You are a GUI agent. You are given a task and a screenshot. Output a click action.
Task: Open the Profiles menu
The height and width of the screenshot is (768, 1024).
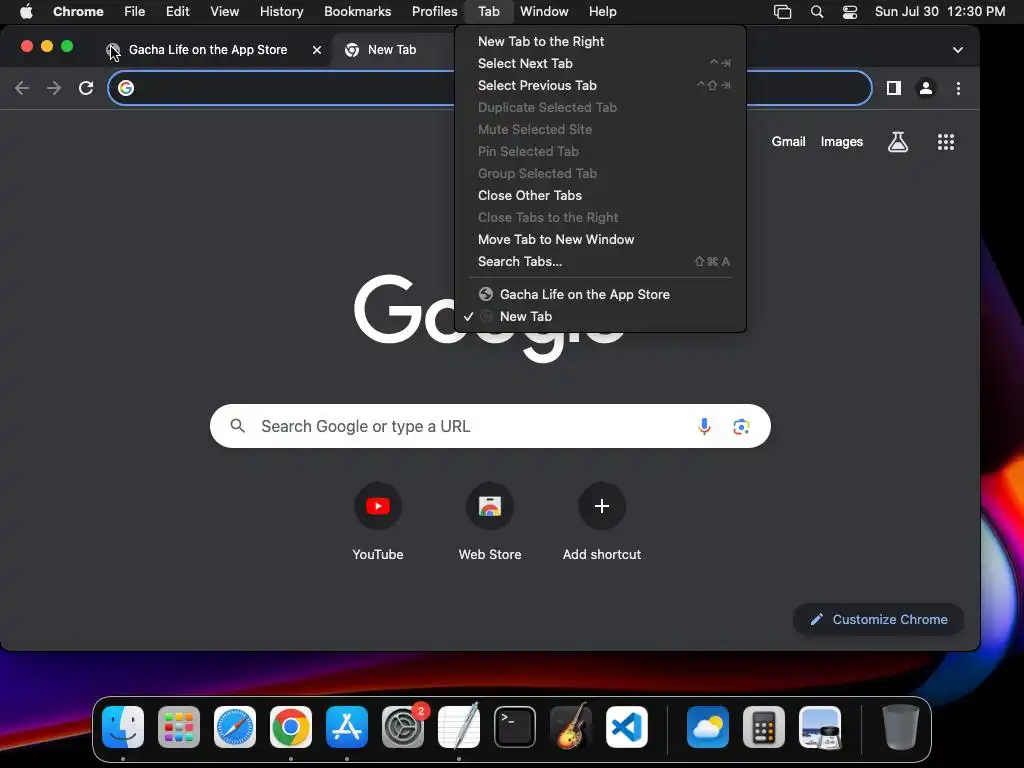(434, 12)
